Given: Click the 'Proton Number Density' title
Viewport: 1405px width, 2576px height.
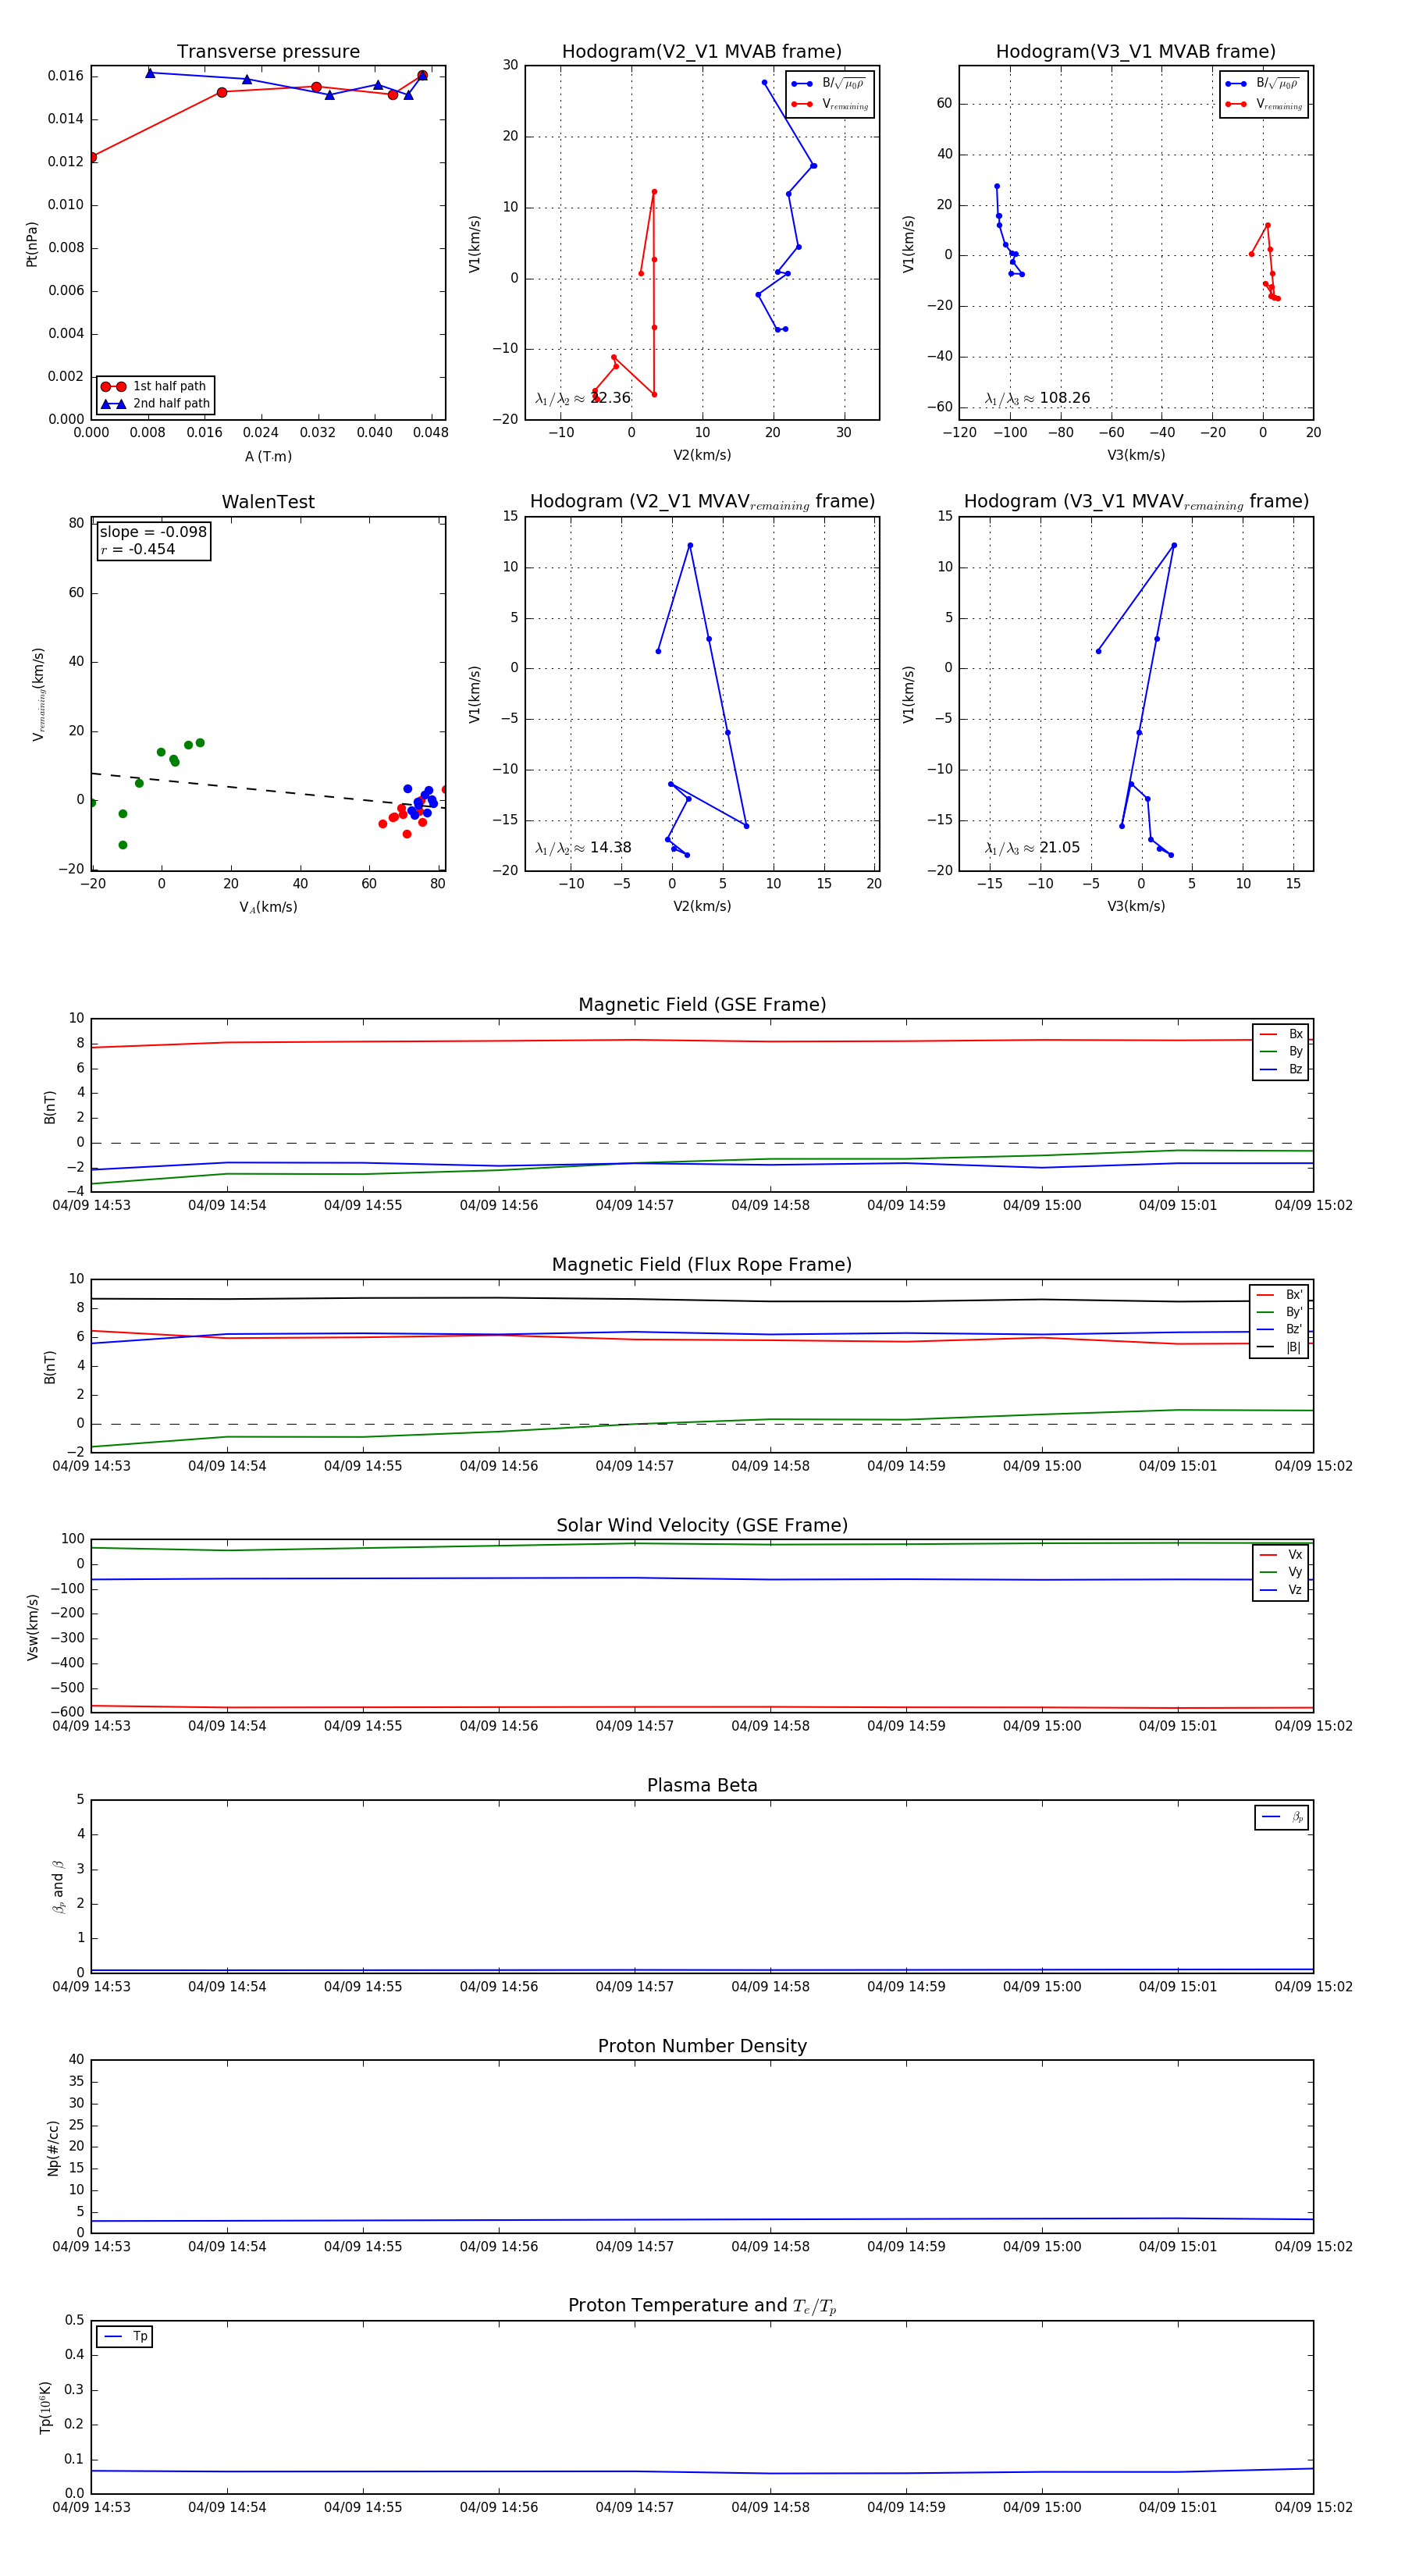Looking at the screenshot, I should (702, 2046).
